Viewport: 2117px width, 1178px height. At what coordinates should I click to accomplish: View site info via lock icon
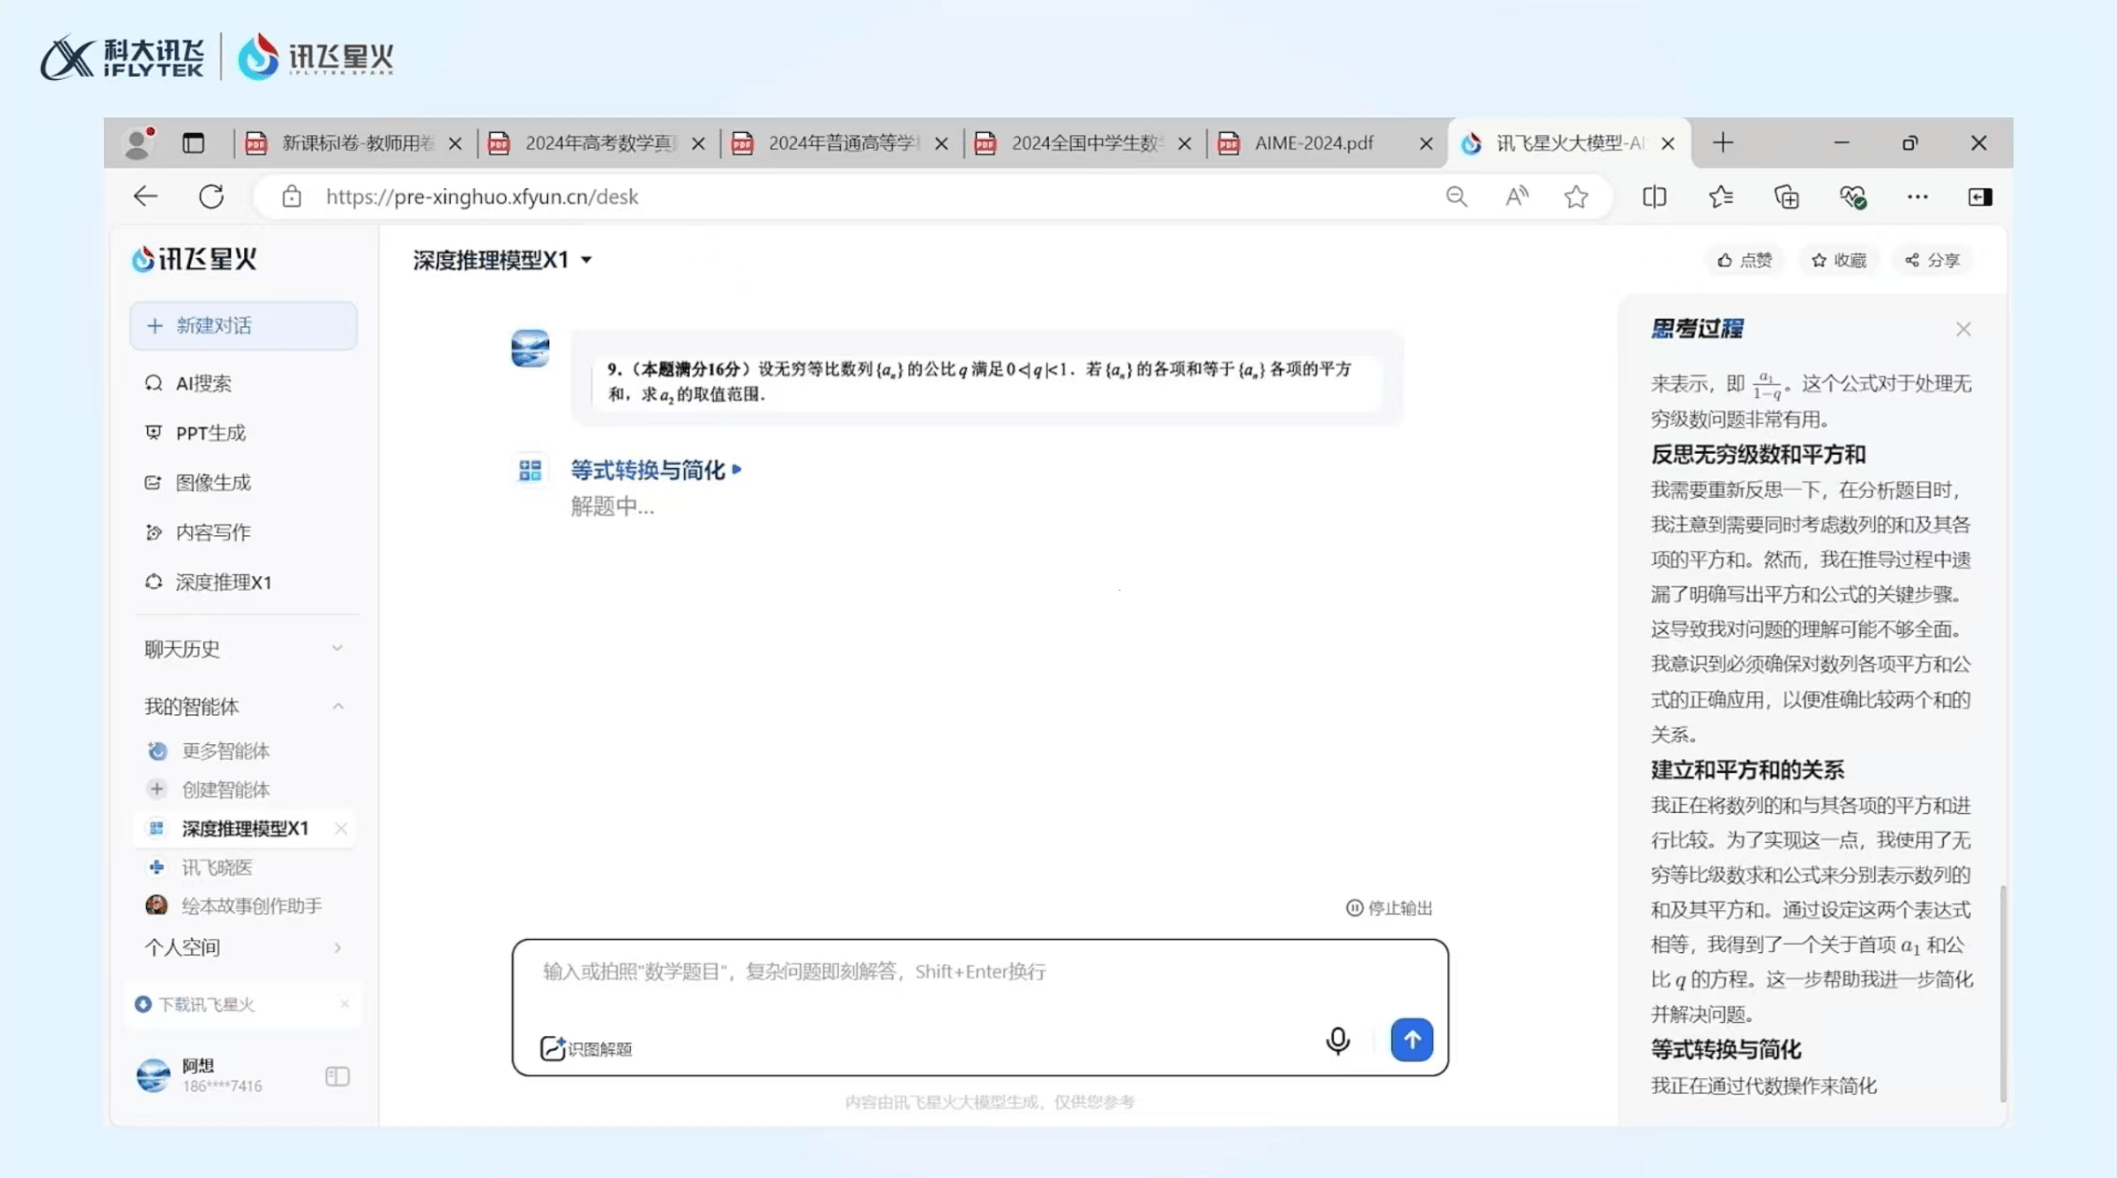[291, 196]
